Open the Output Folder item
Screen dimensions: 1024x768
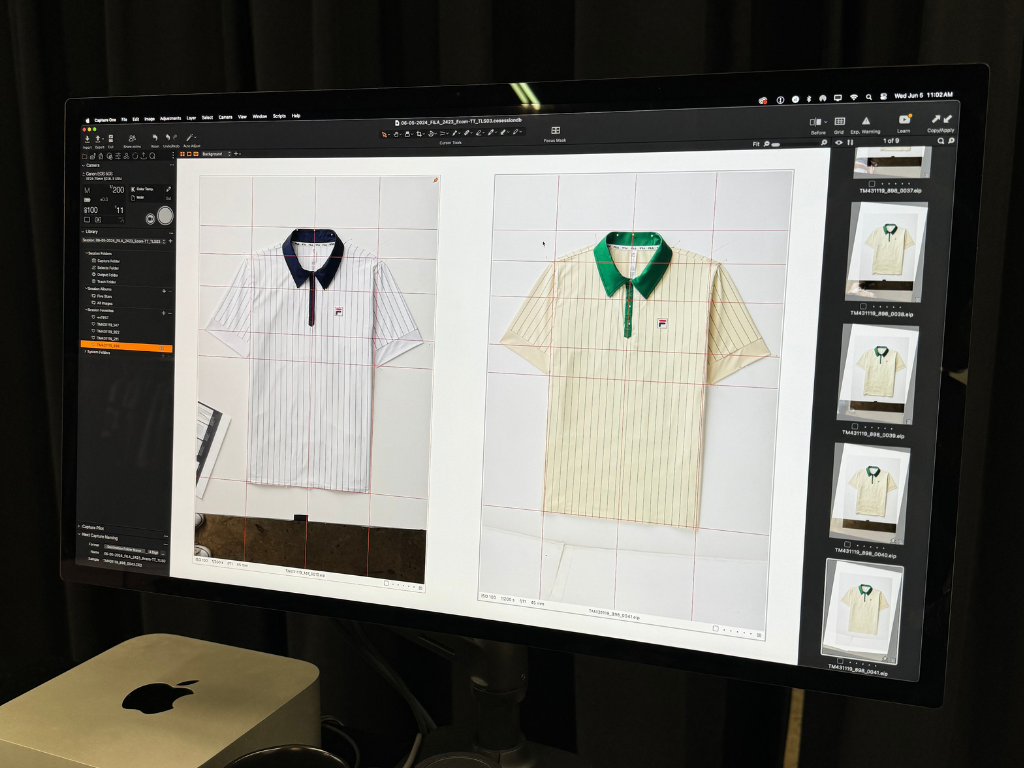tap(106, 275)
